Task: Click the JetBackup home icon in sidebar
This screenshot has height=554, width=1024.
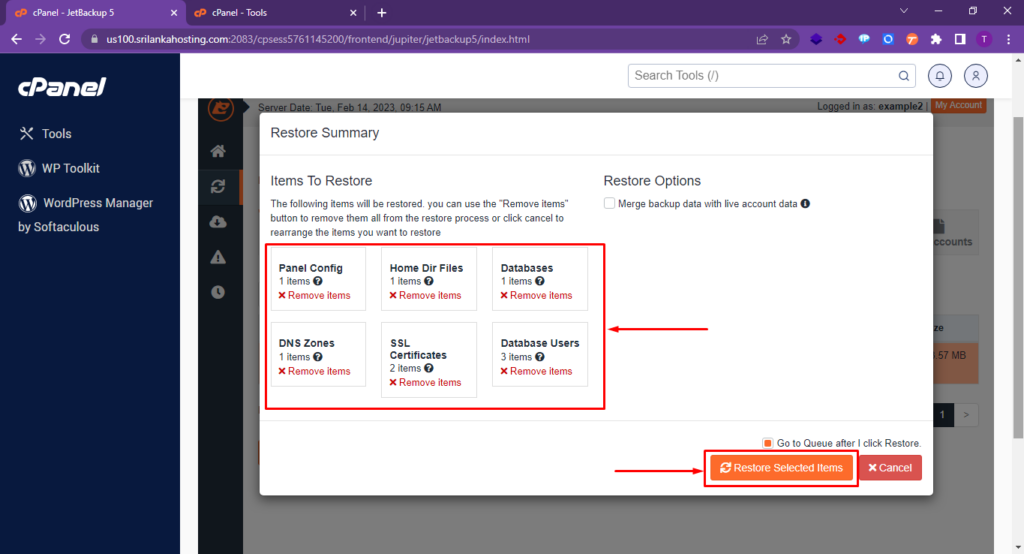Action: coord(217,152)
